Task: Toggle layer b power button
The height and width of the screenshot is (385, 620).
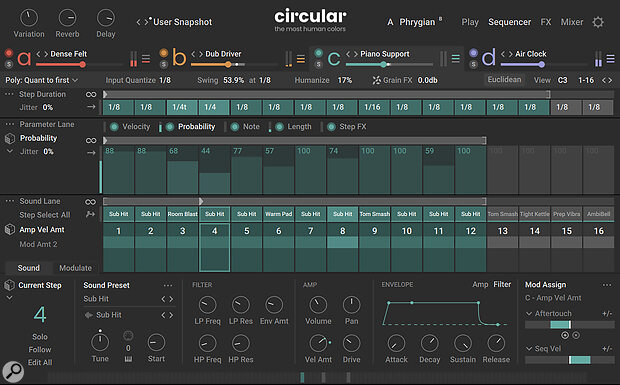Action: (x=163, y=53)
